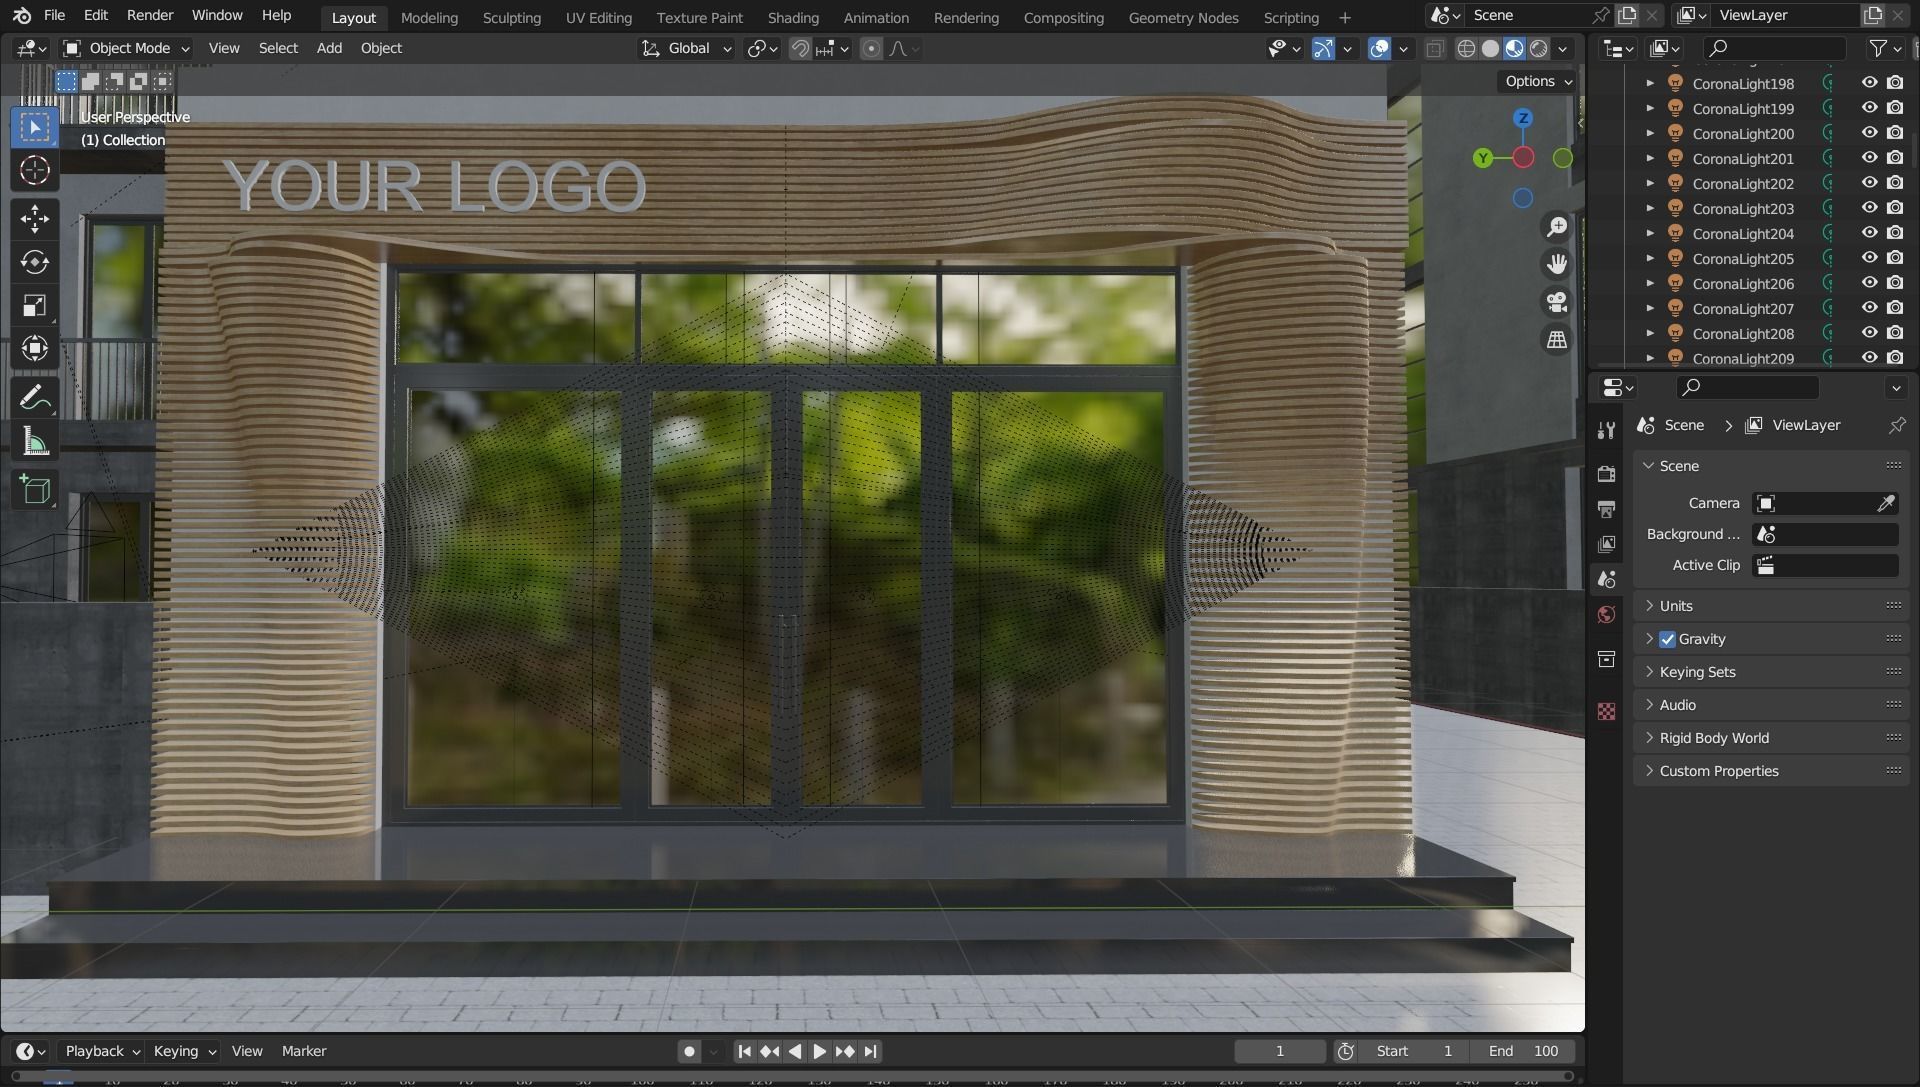The height and width of the screenshot is (1087, 1920).
Task: Open the Render menu
Action: pyautogui.click(x=150, y=15)
